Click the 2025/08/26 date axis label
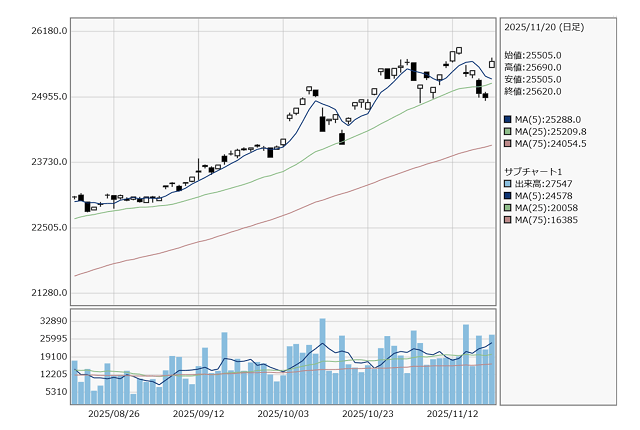The width and height of the screenshot is (640, 430). 113,413
